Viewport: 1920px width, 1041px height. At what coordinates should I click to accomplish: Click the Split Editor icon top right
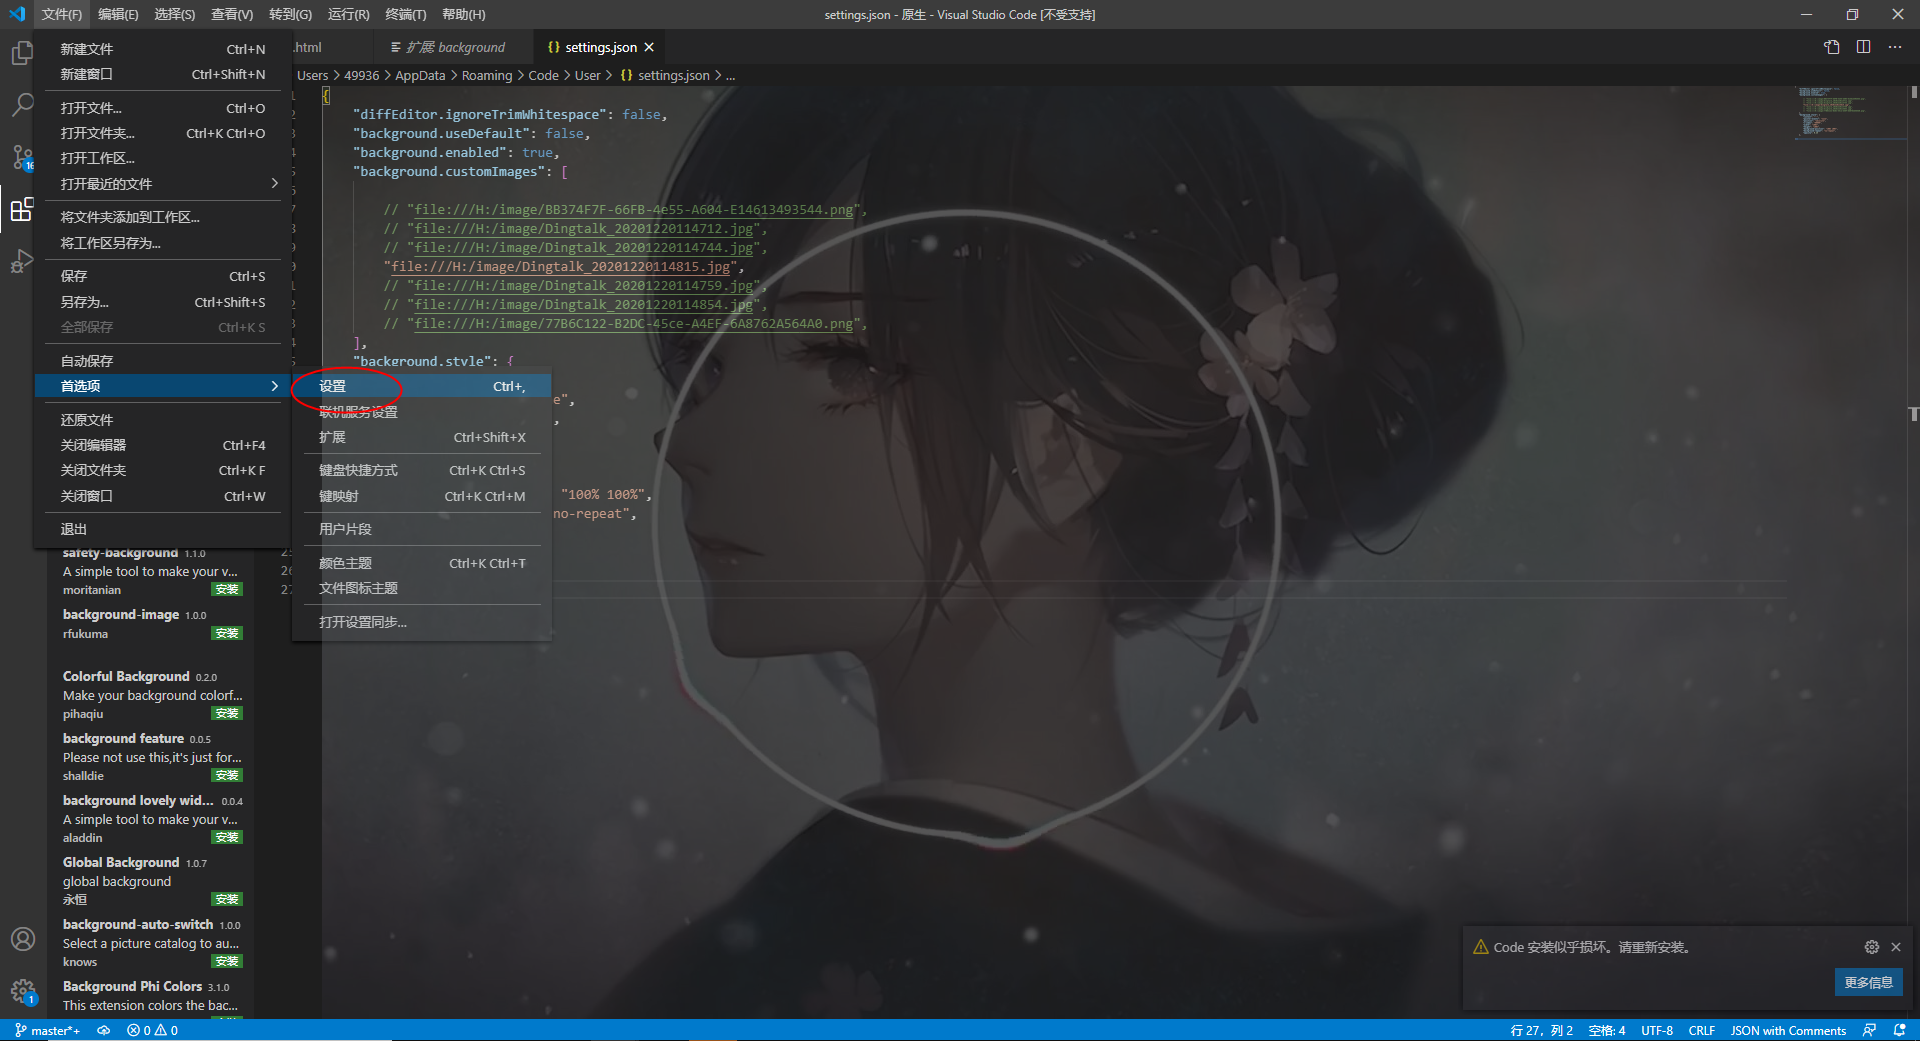[1863, 47]
